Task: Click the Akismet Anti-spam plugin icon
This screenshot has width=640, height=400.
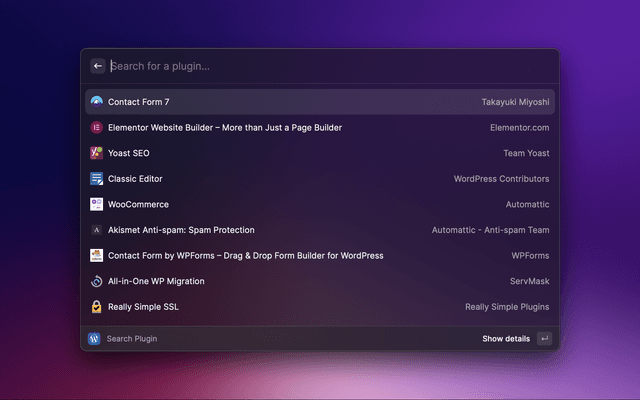Action: pyautogui.click(x=96, y=230)
